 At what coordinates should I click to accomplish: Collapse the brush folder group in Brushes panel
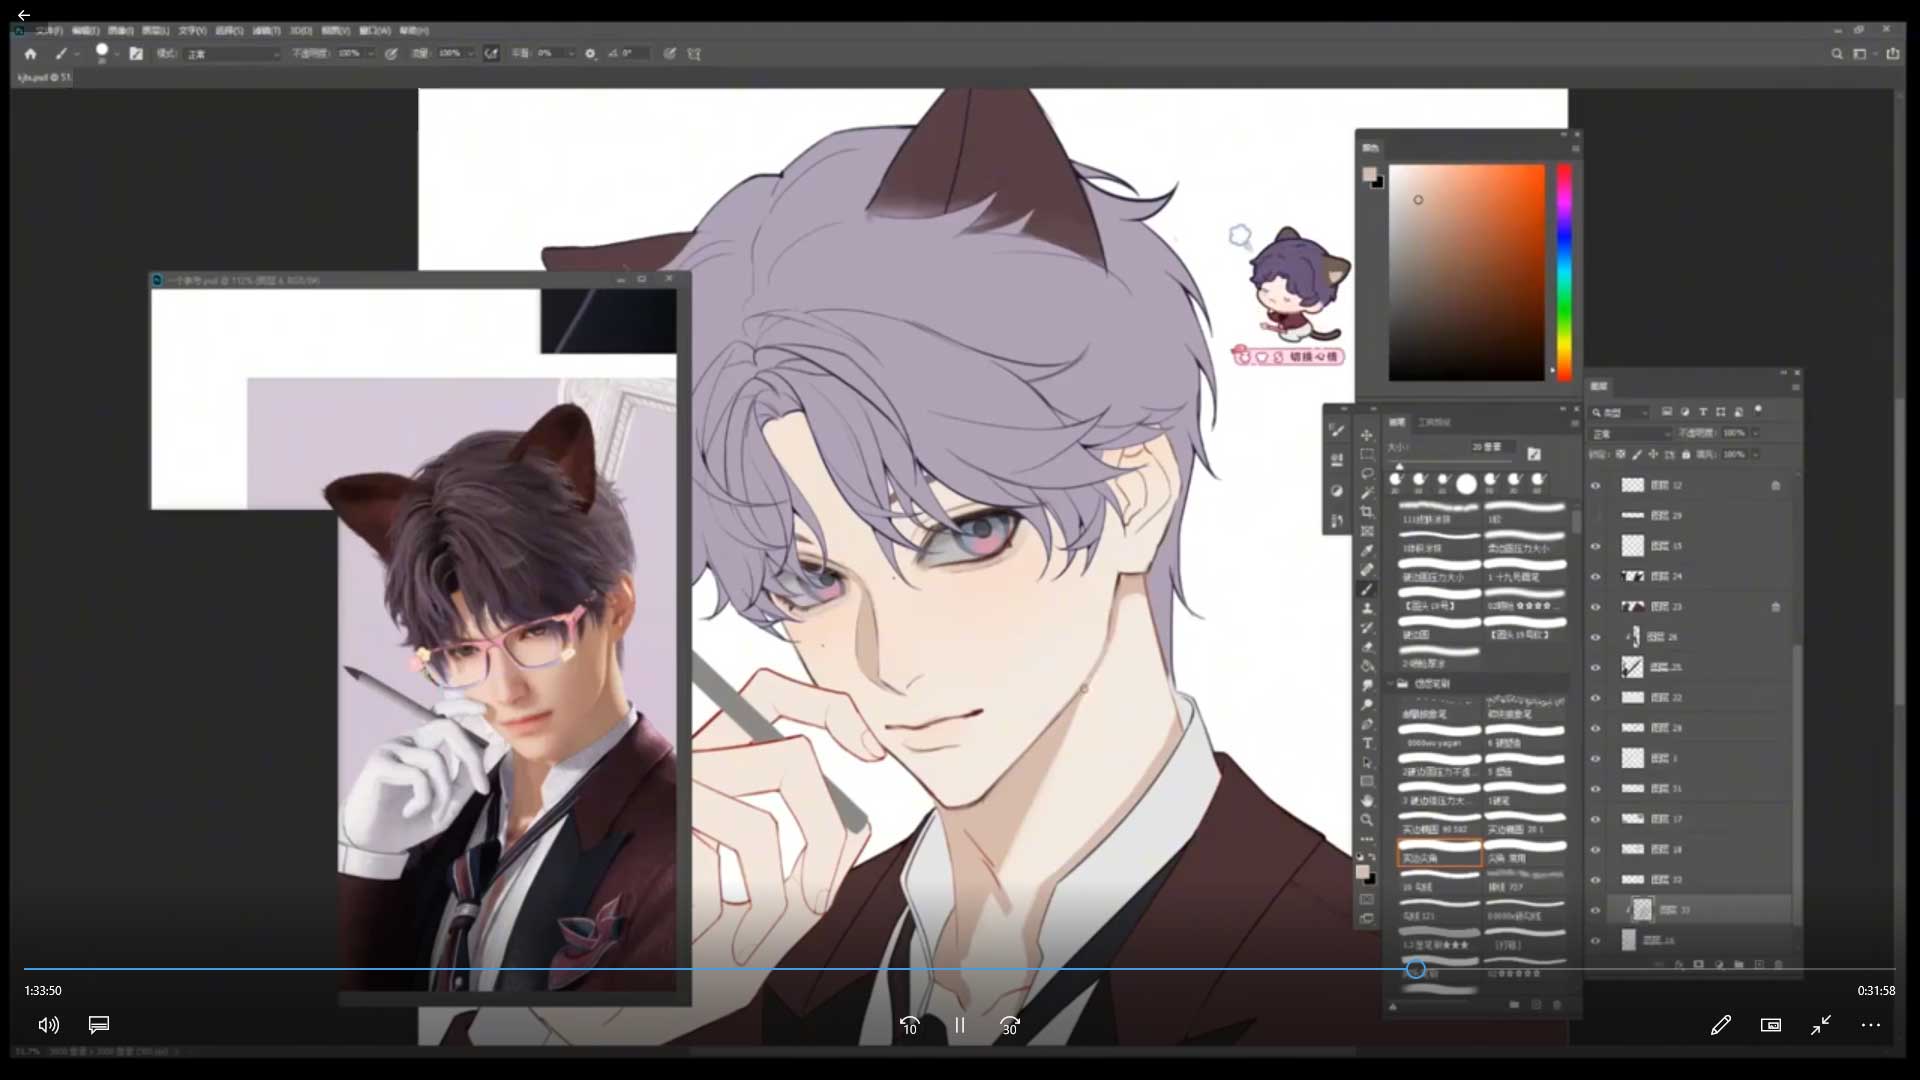pos(1390,684)
